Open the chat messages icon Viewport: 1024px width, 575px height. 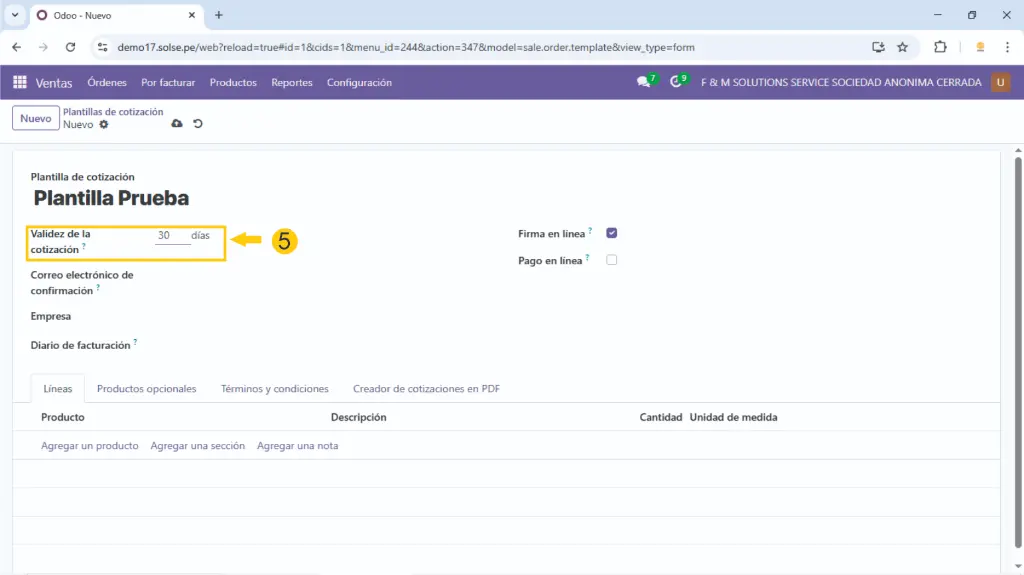click(644, 82)
